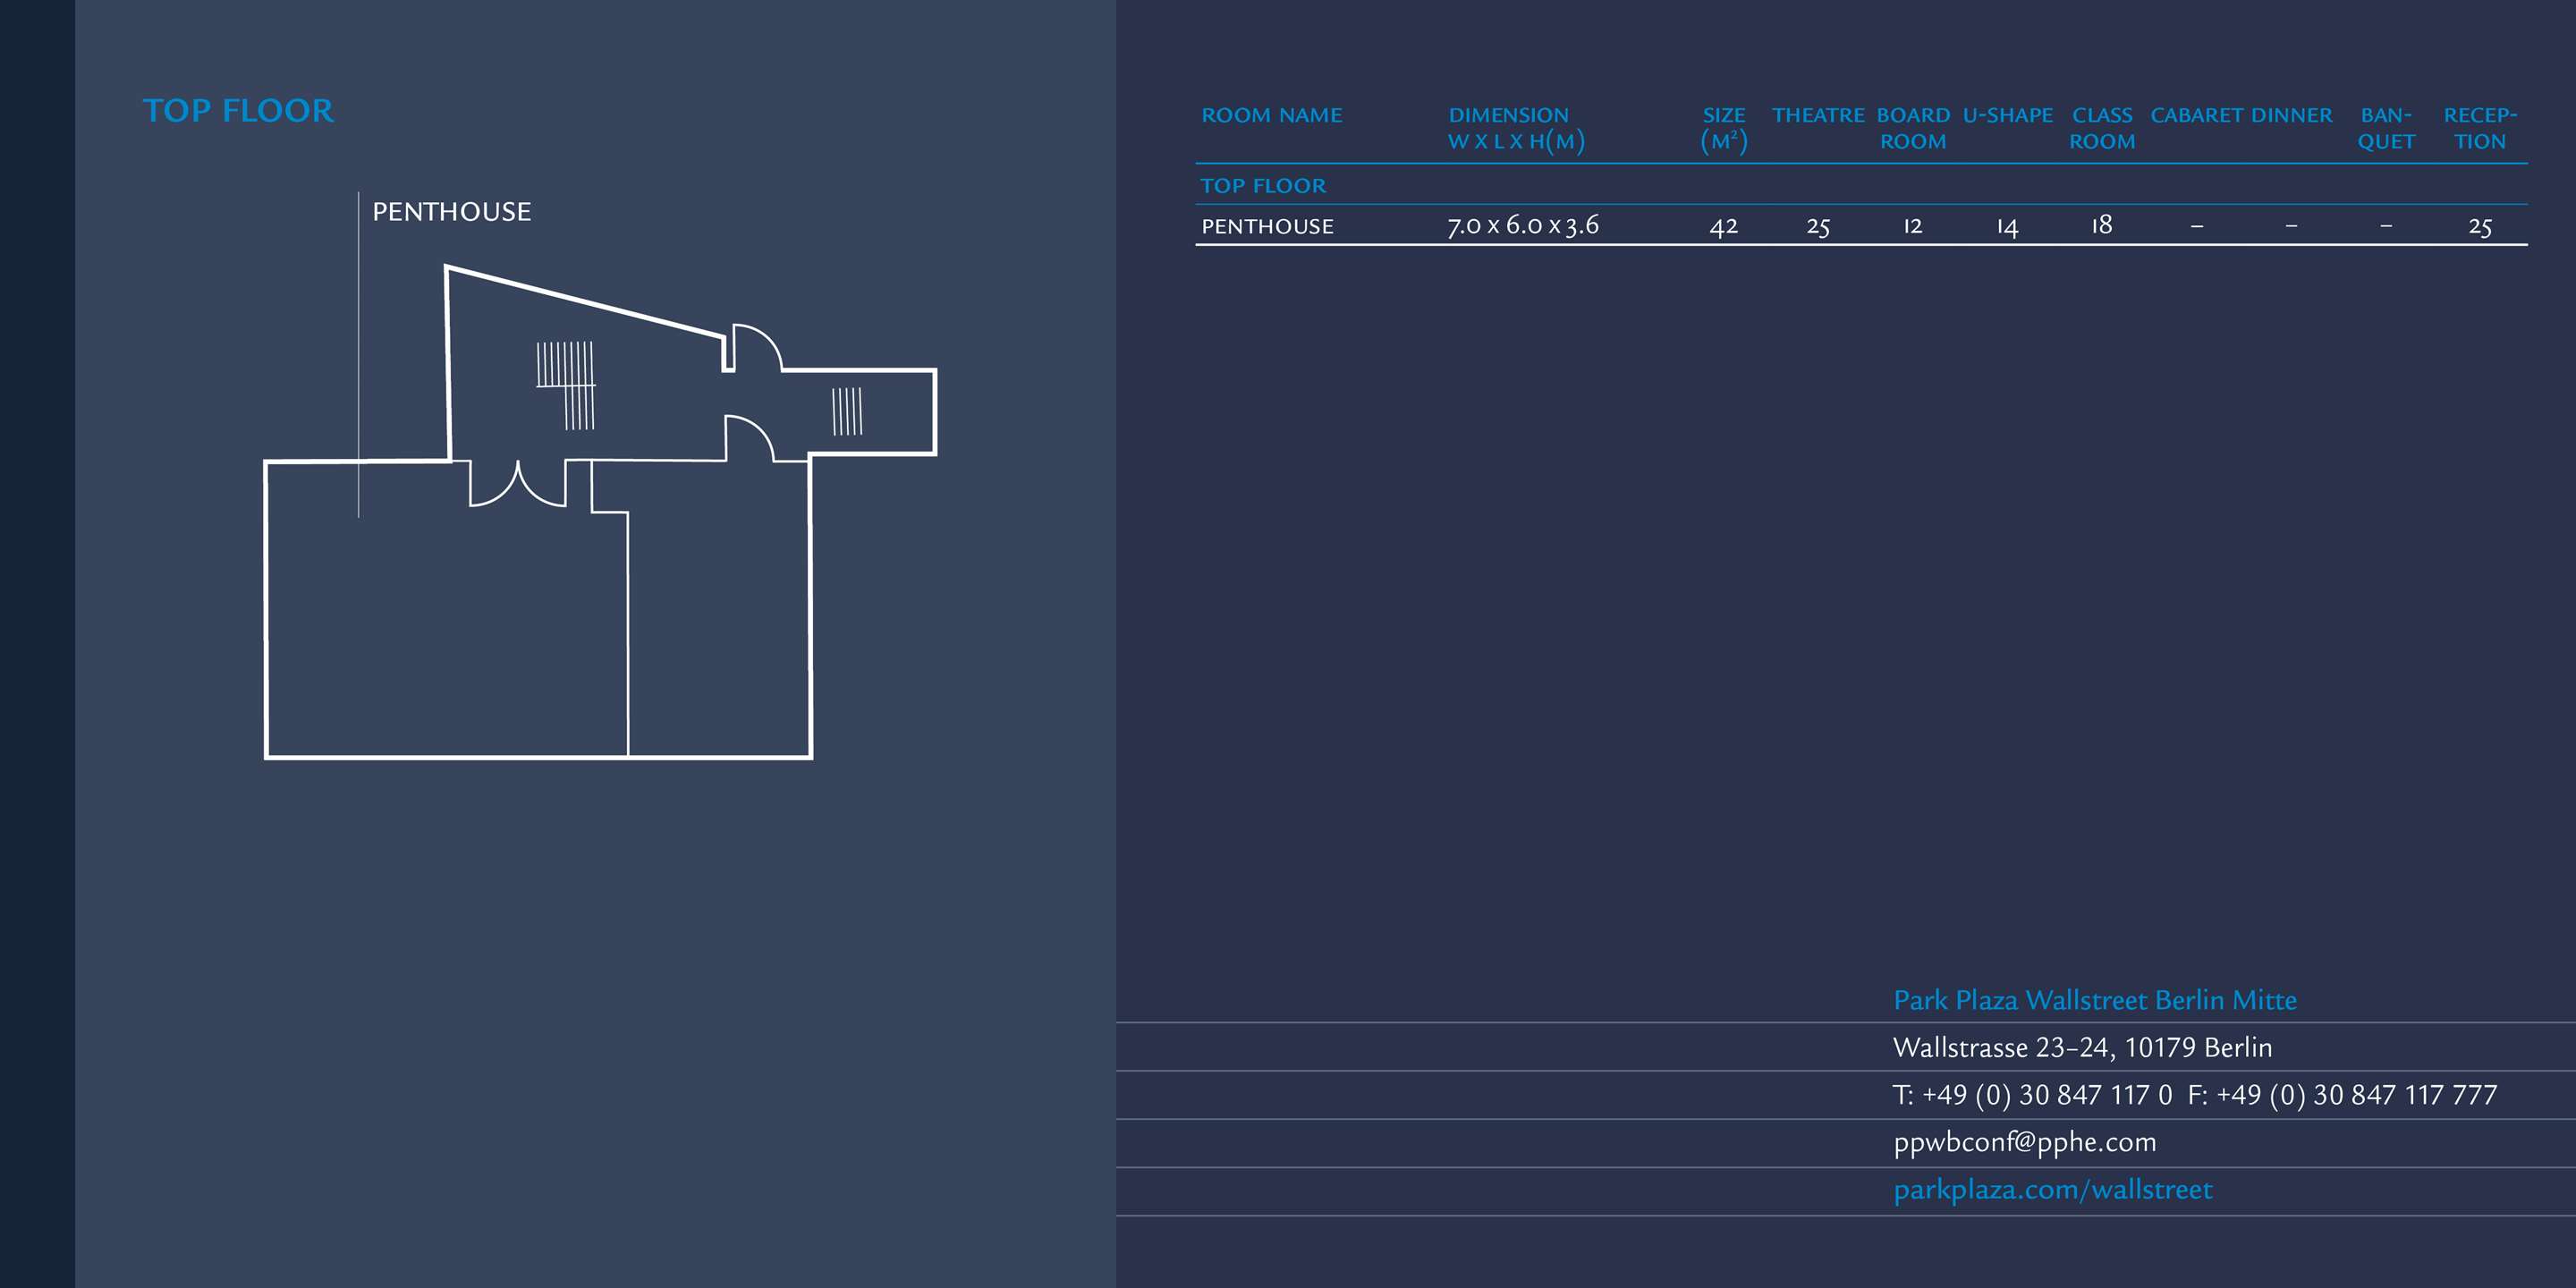Image resolution: width=2576 pixels, height=1288 pixels.
Task: Click the DINNER column header
Action: click(x=2291, y=115)
